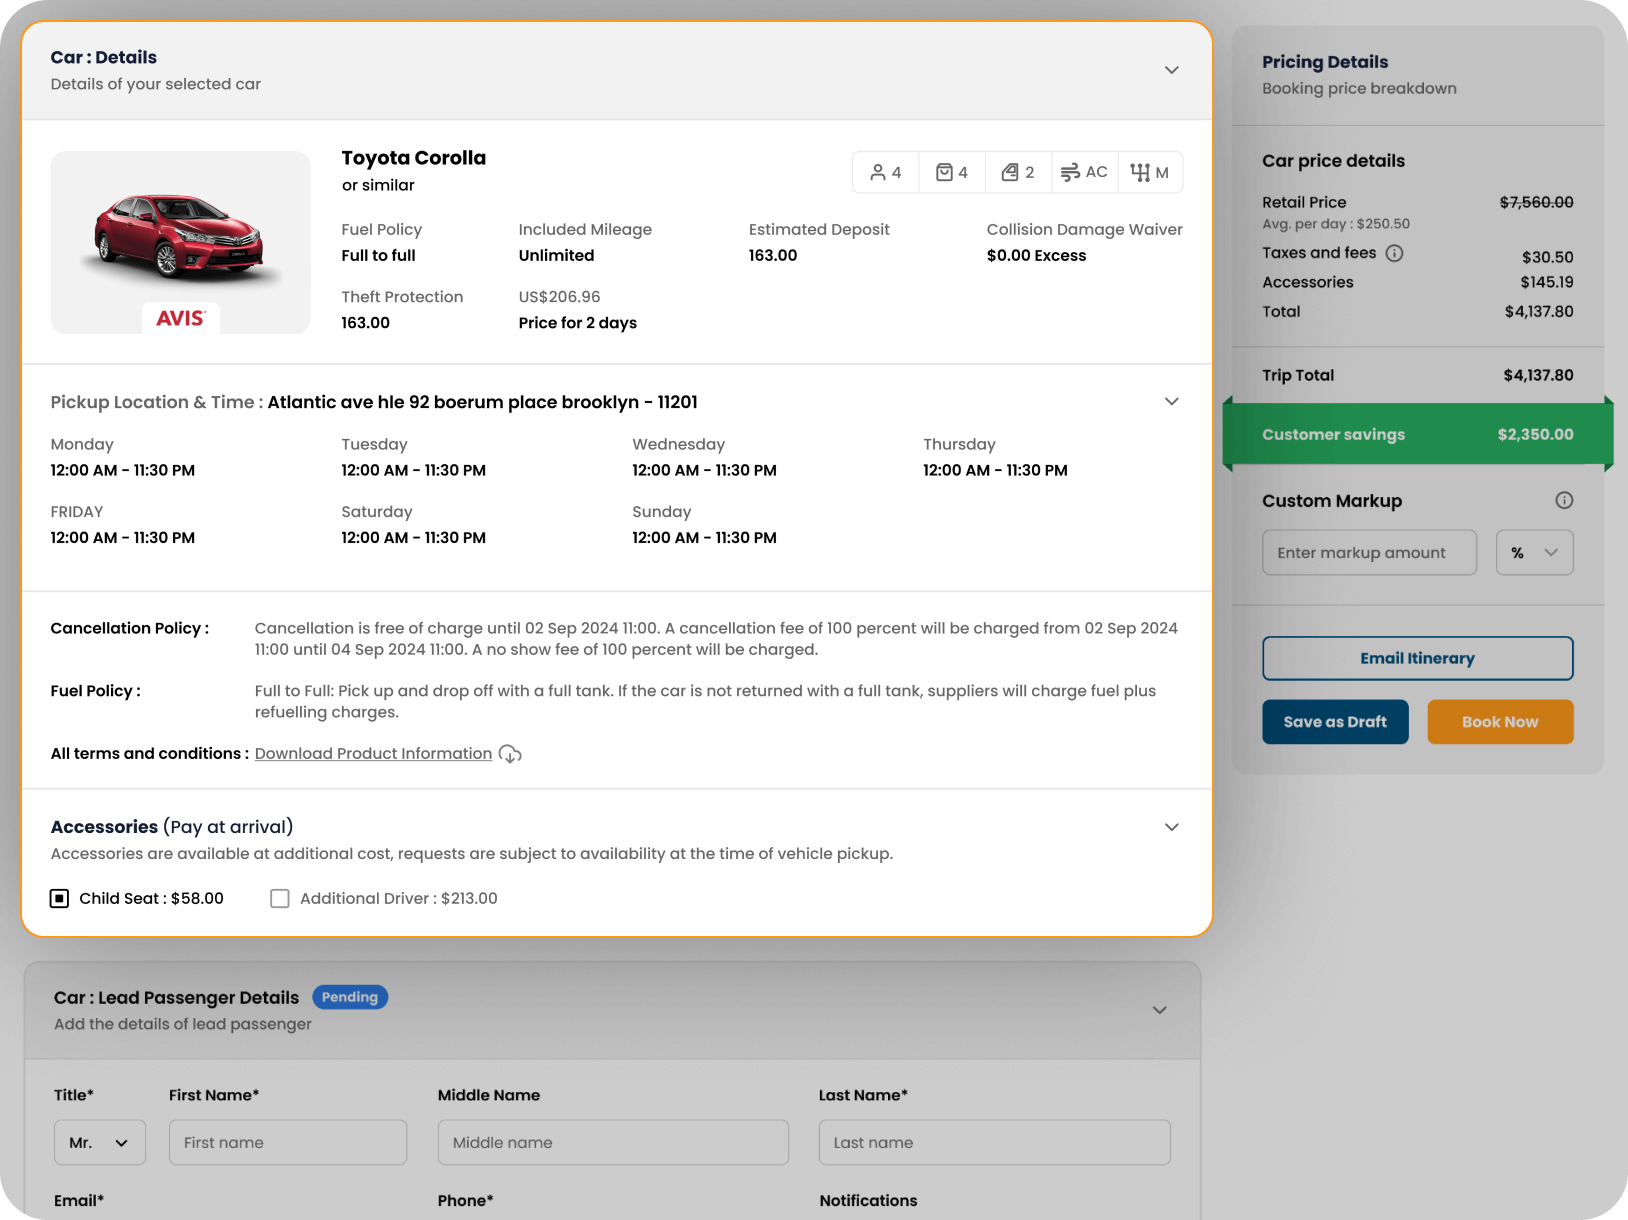Collapse the Pickup Location & Time section
The width and height of the screenshot is (1628, 1220).
[1171, 402]
